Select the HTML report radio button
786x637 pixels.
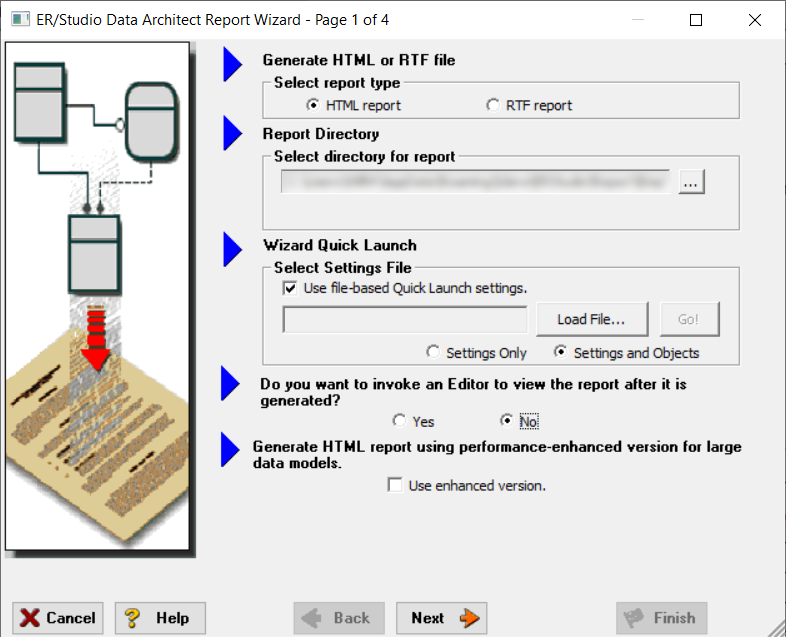click(312, 105)
